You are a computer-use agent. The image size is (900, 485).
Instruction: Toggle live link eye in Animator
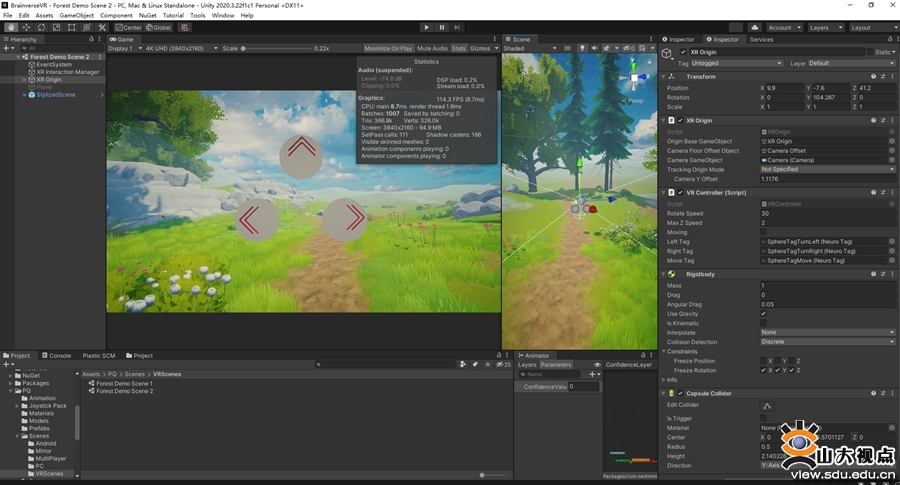(x=597, y=365)
